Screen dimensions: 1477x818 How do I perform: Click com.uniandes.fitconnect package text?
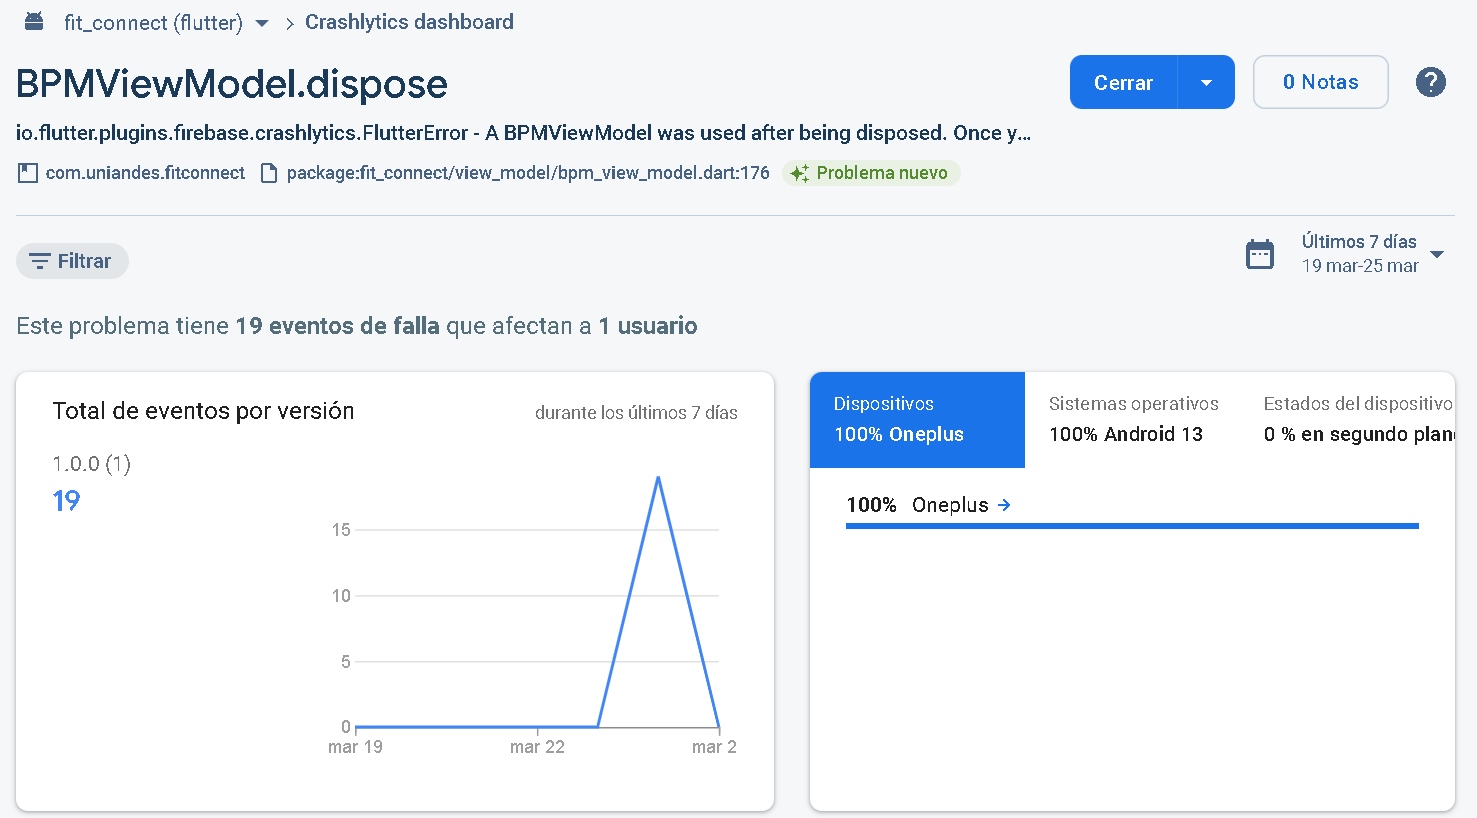coord(145,173)
